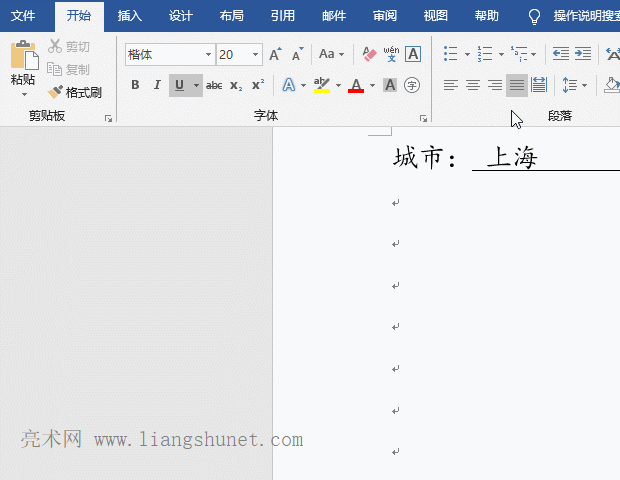The image size is (620, 480).
Task: Open Clipboard pane launcher
Action: (x=108, y=118)
